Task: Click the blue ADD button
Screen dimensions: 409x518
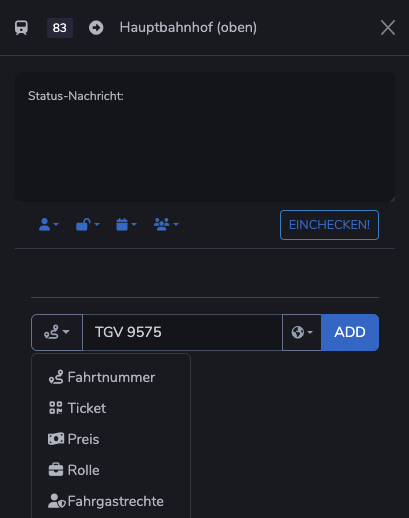Action: point(350,332)
